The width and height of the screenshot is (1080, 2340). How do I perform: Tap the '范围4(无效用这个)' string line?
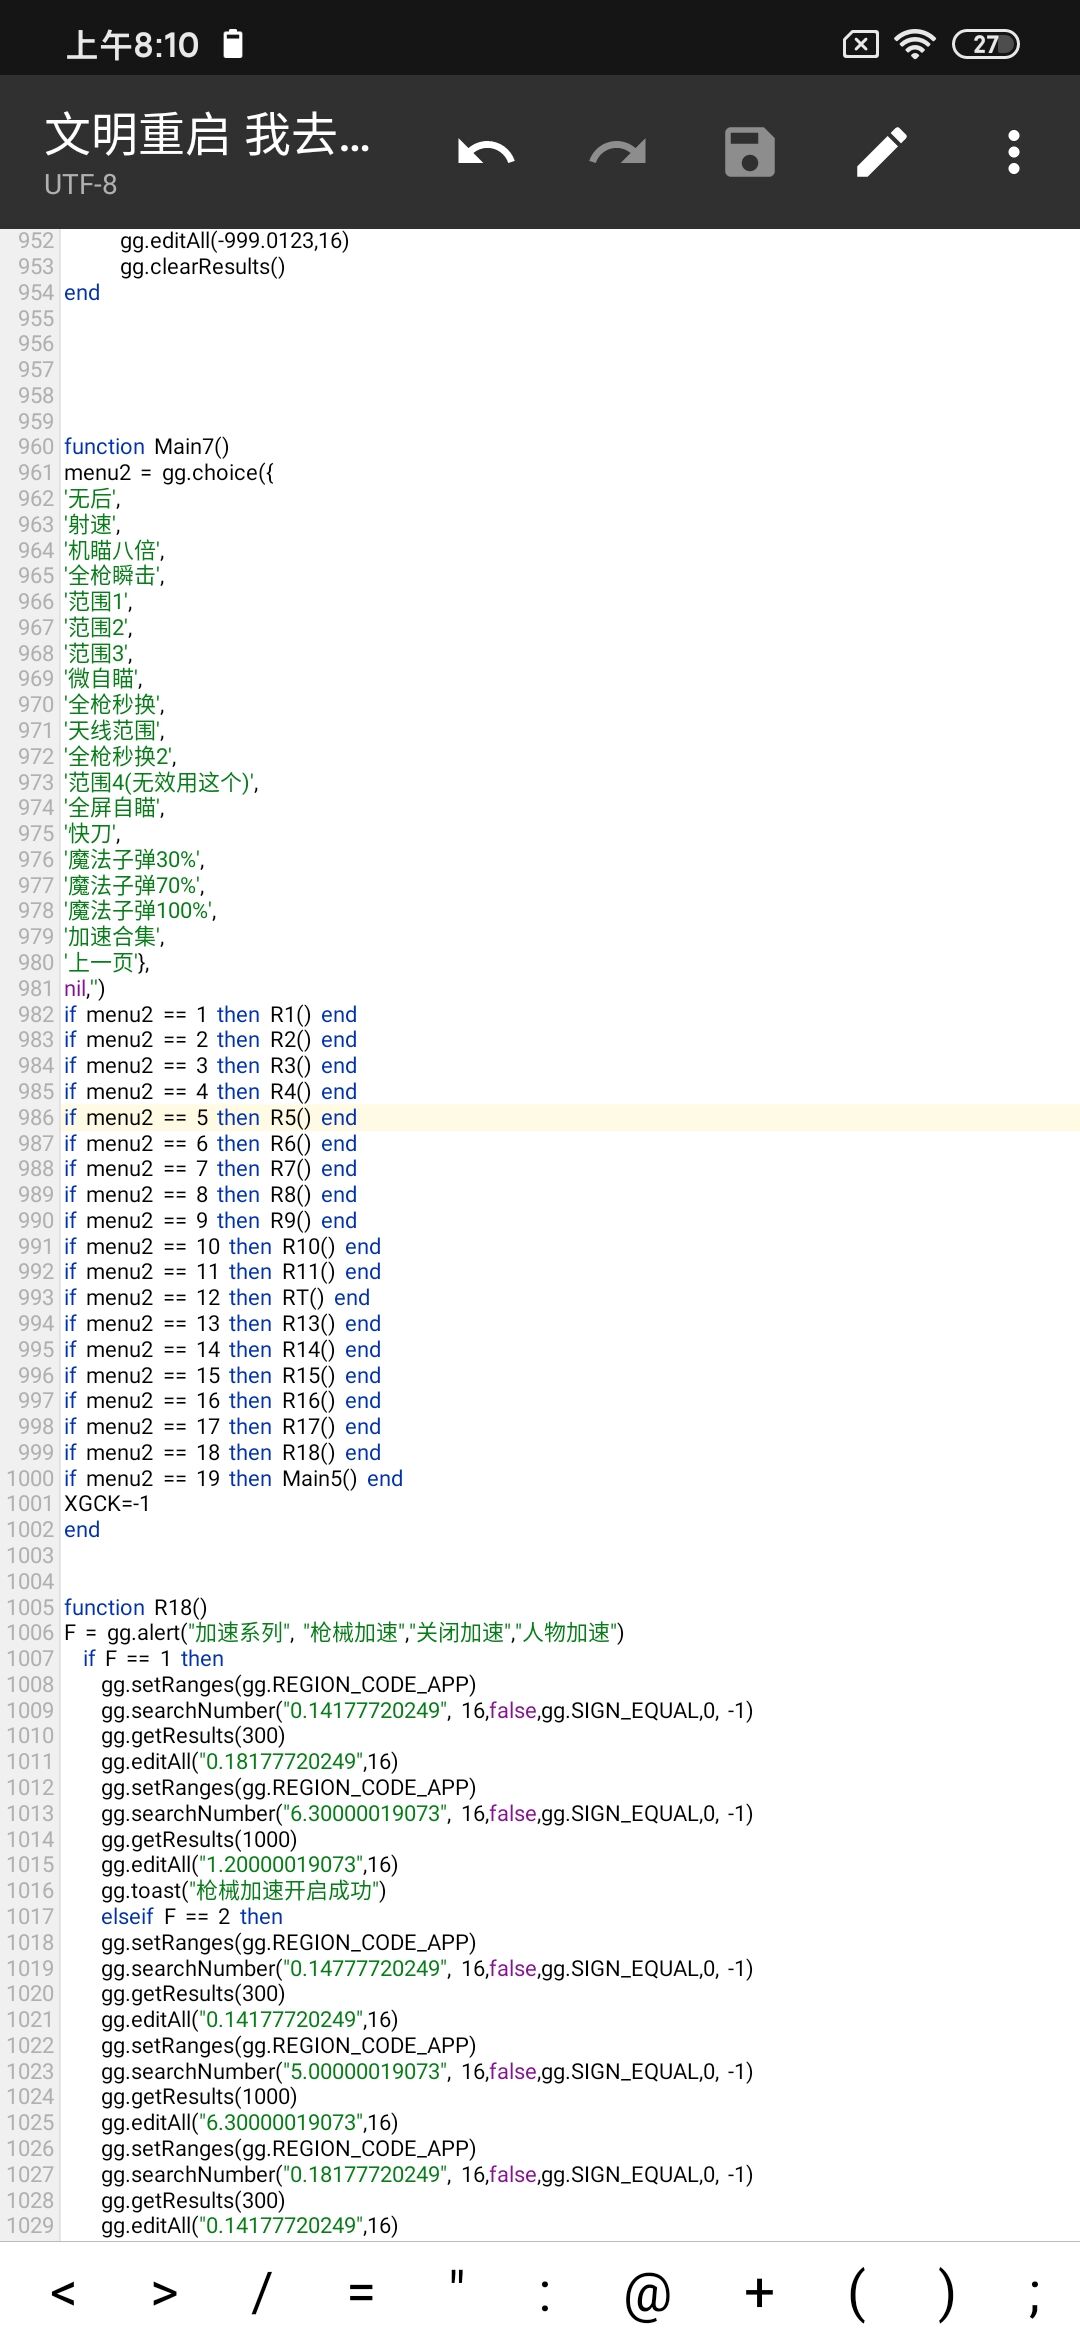(x=161, y=783)
